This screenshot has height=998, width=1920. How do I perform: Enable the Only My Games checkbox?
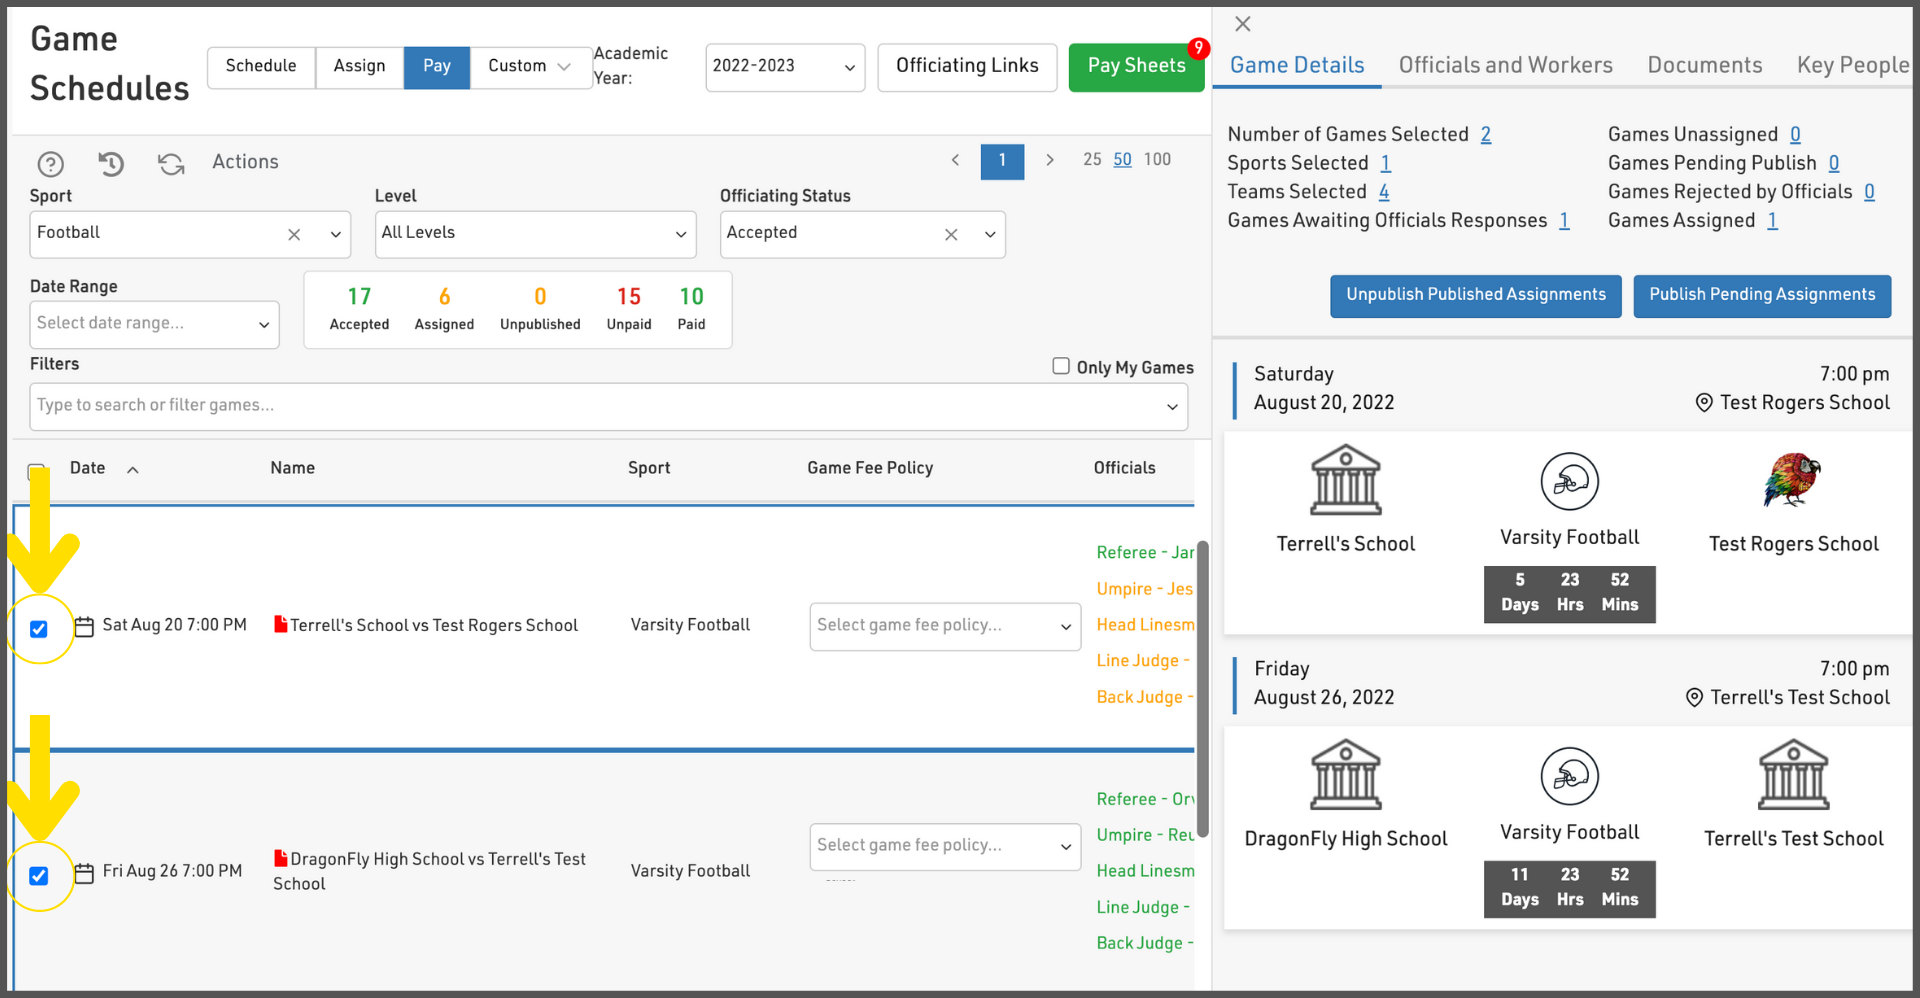pyautogui.click(x=1061, y=366)
